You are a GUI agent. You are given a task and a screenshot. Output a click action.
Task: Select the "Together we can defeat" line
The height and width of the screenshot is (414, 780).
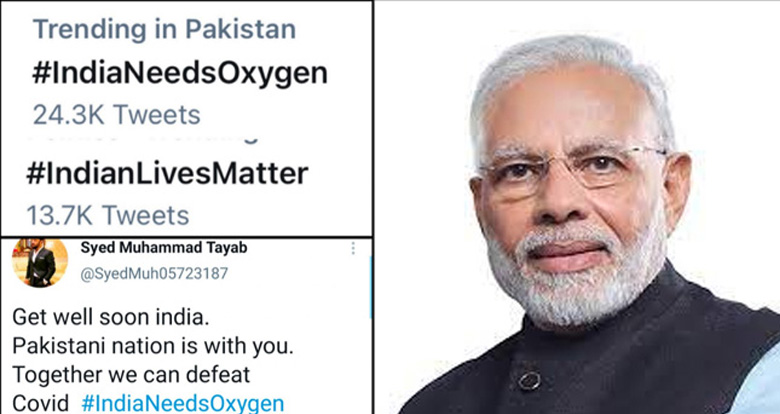[131, 375]
